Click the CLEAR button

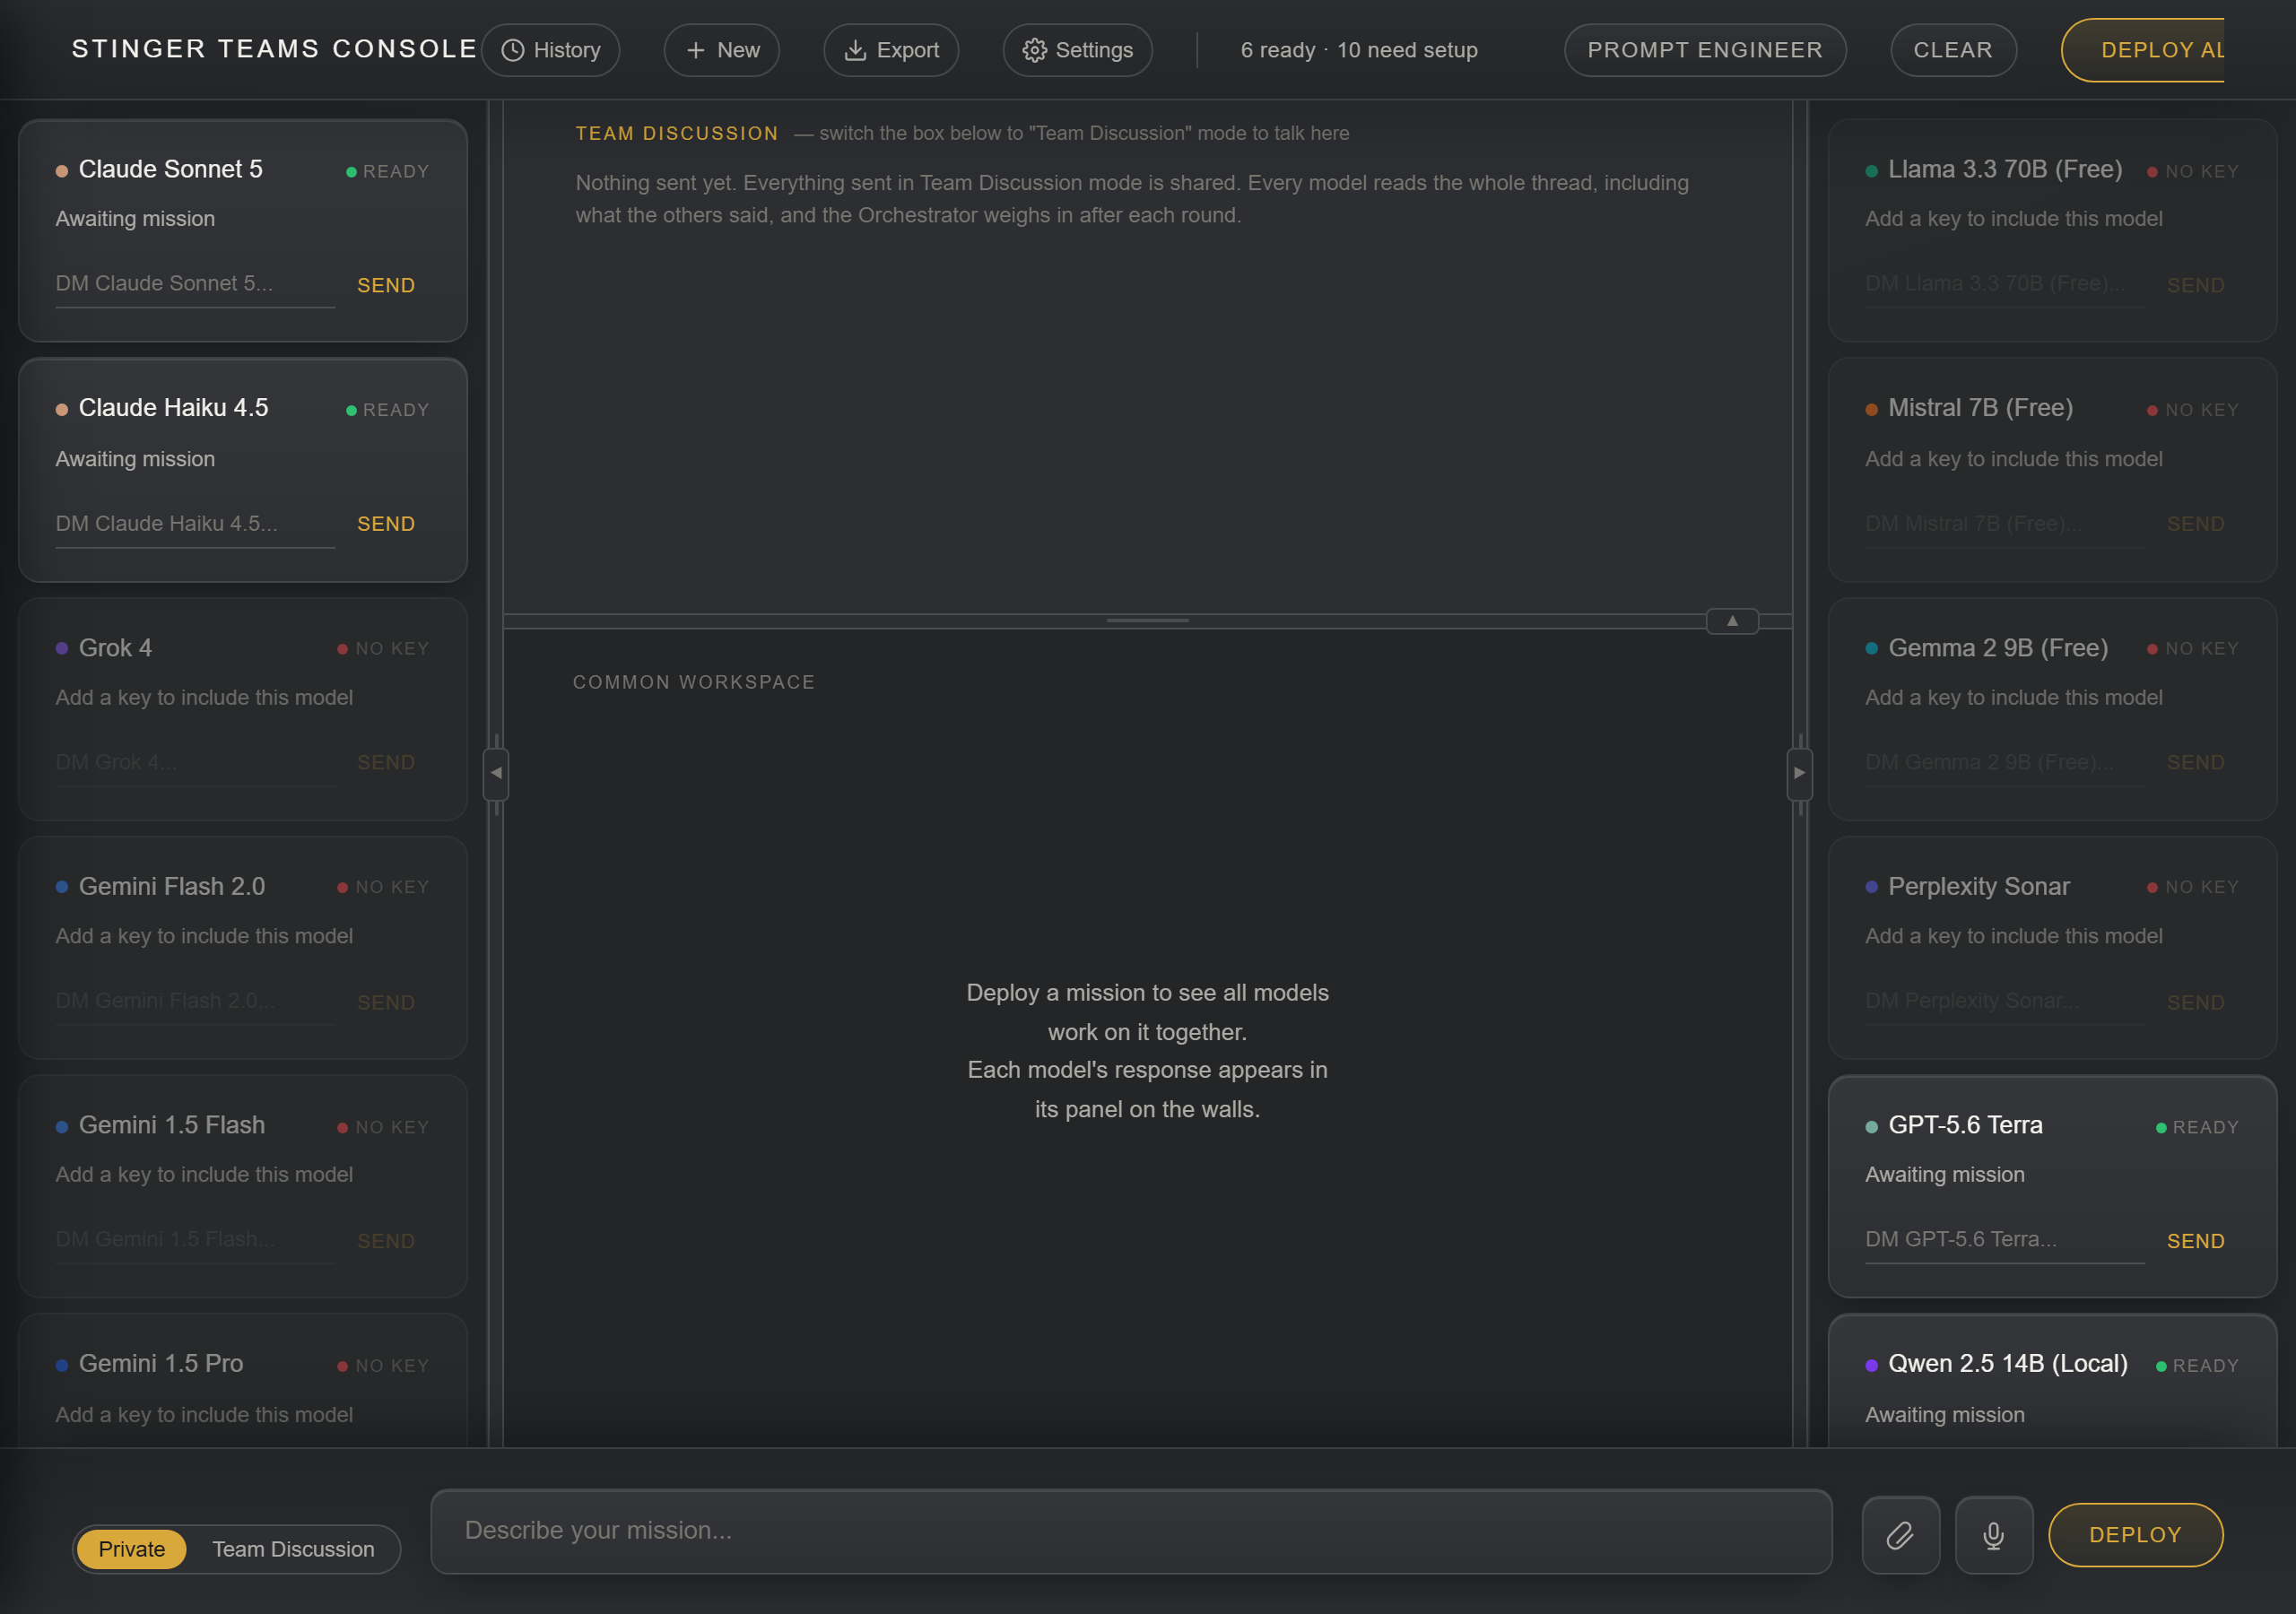(1953, 50)
